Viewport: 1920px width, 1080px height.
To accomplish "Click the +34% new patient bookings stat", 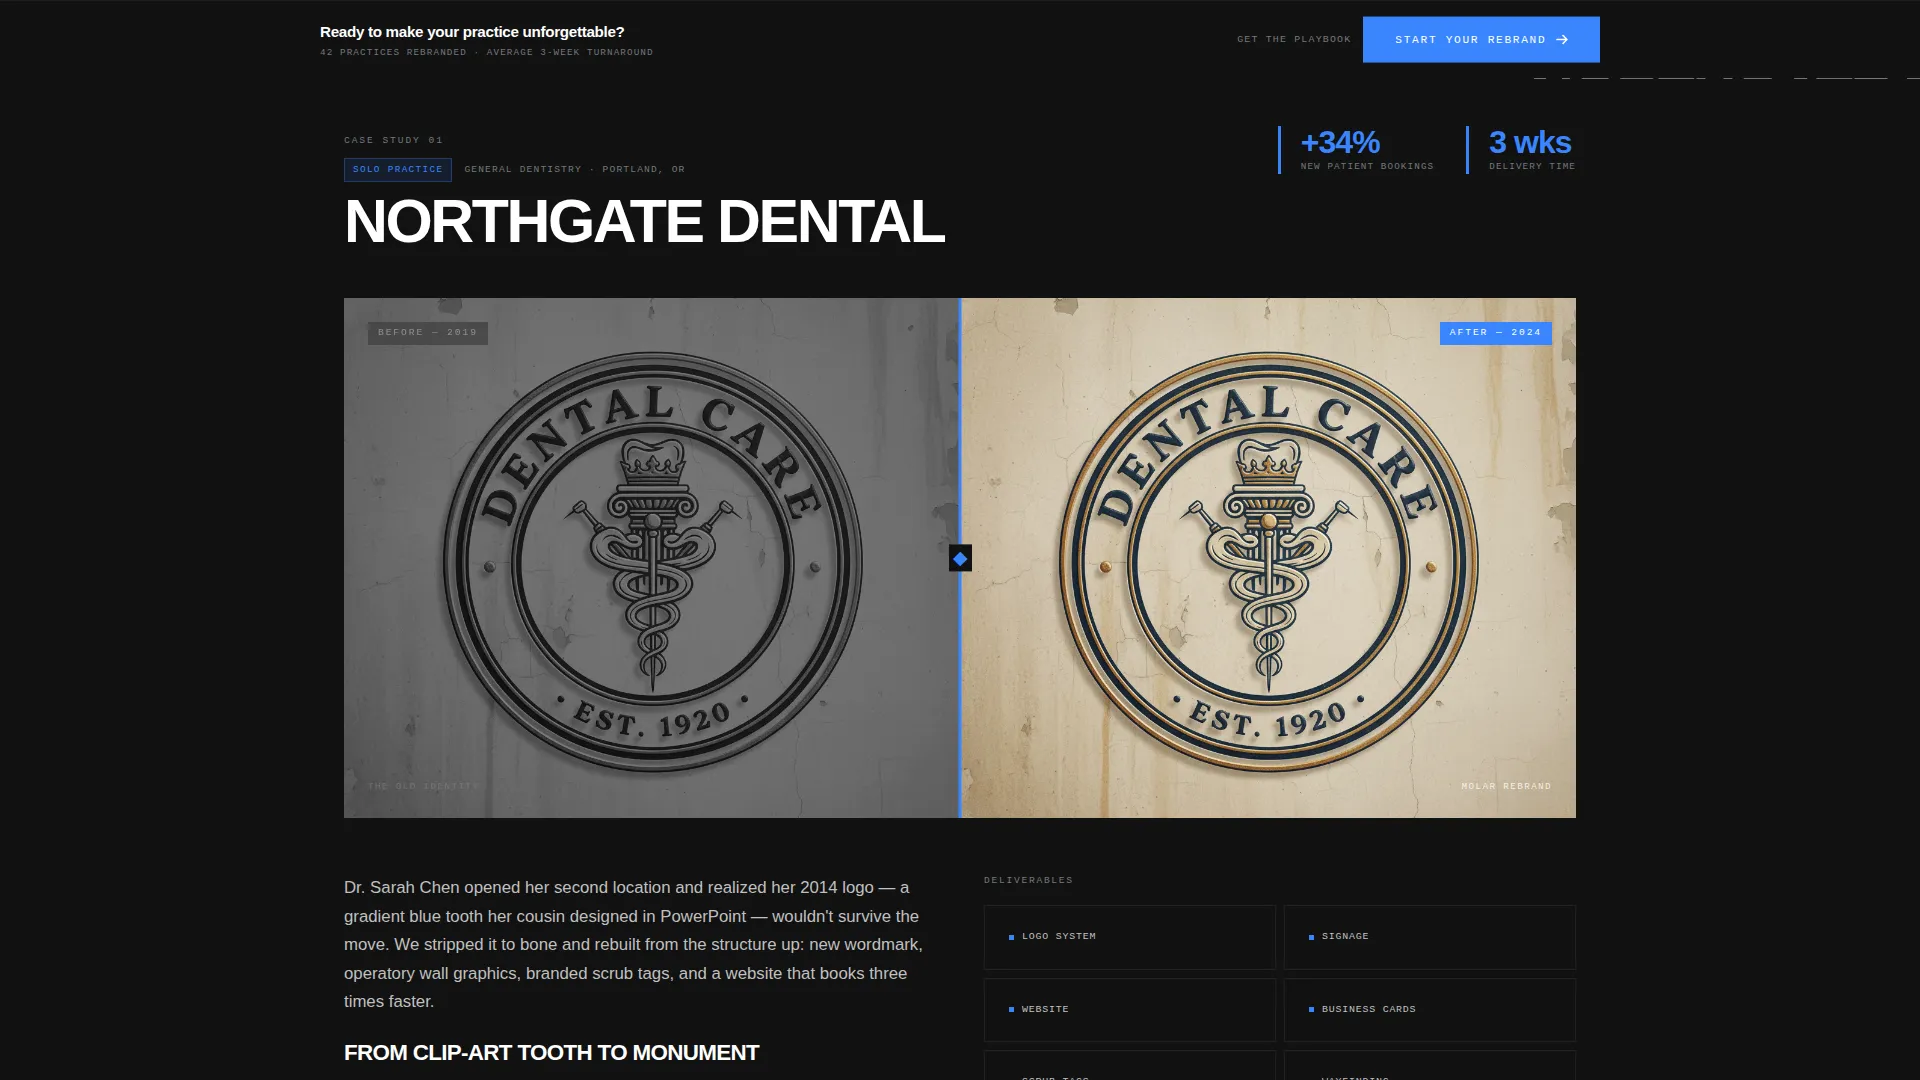I will (x=1358, y=150).
